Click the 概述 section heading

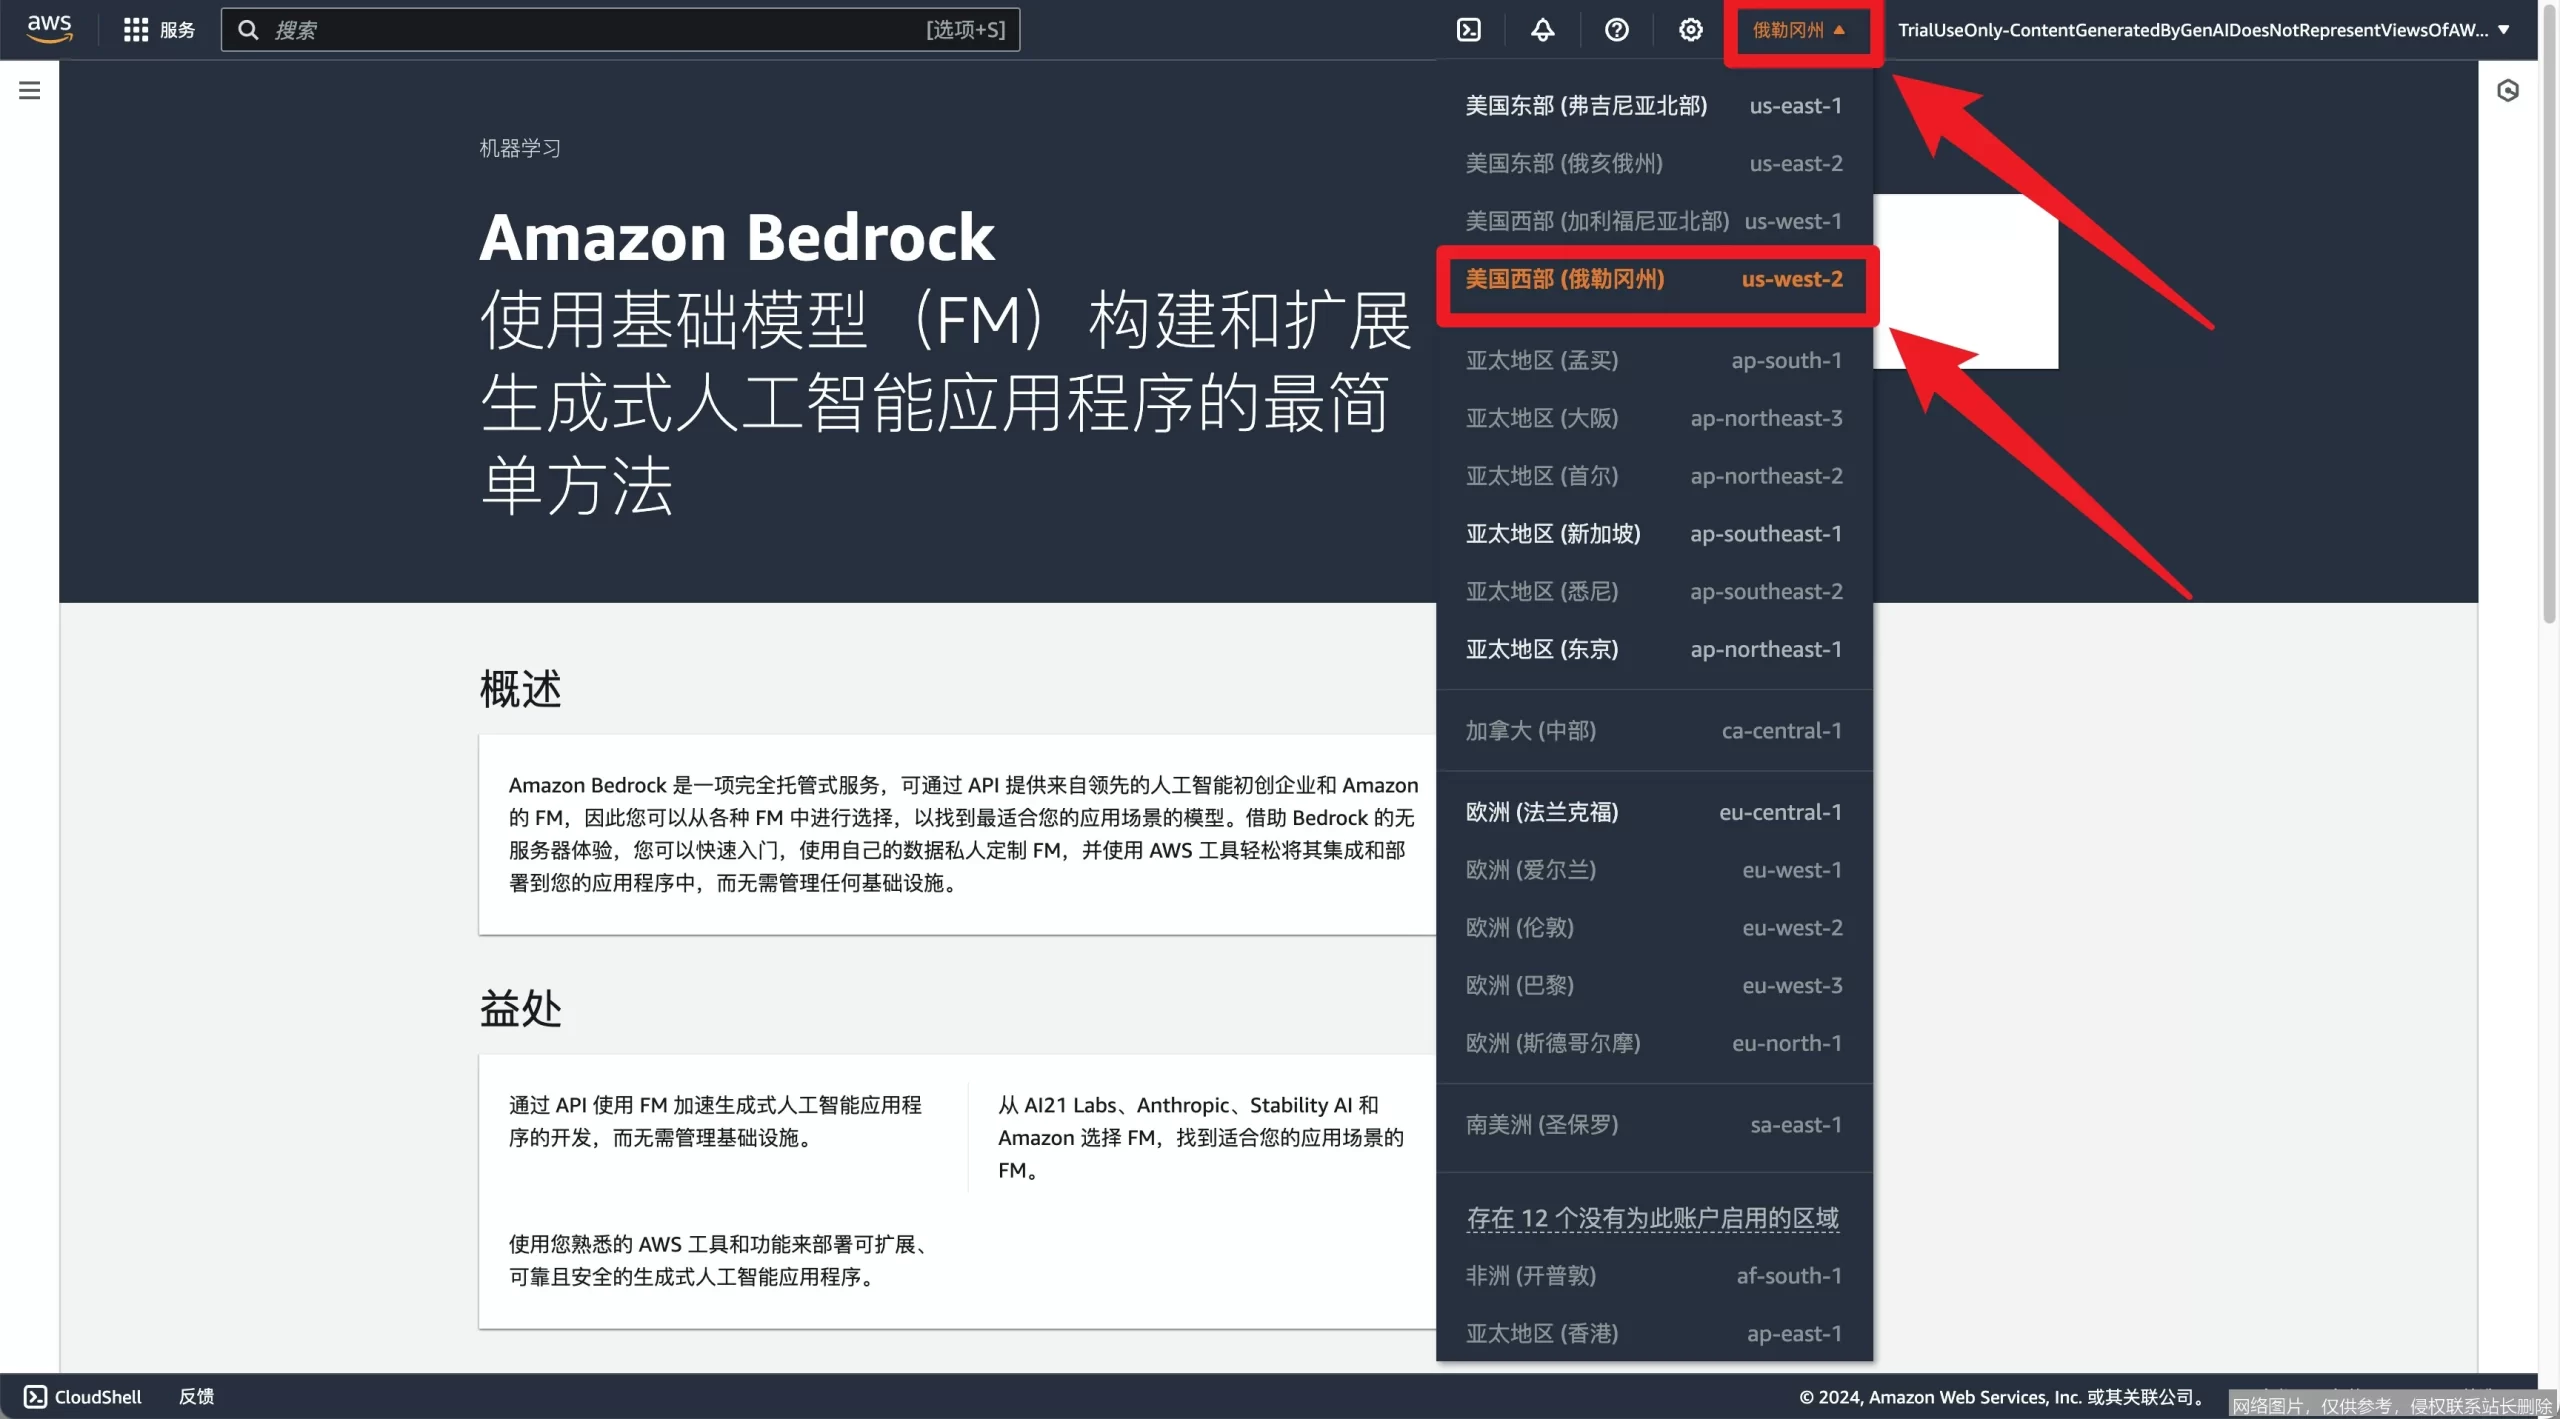point(521,689)
